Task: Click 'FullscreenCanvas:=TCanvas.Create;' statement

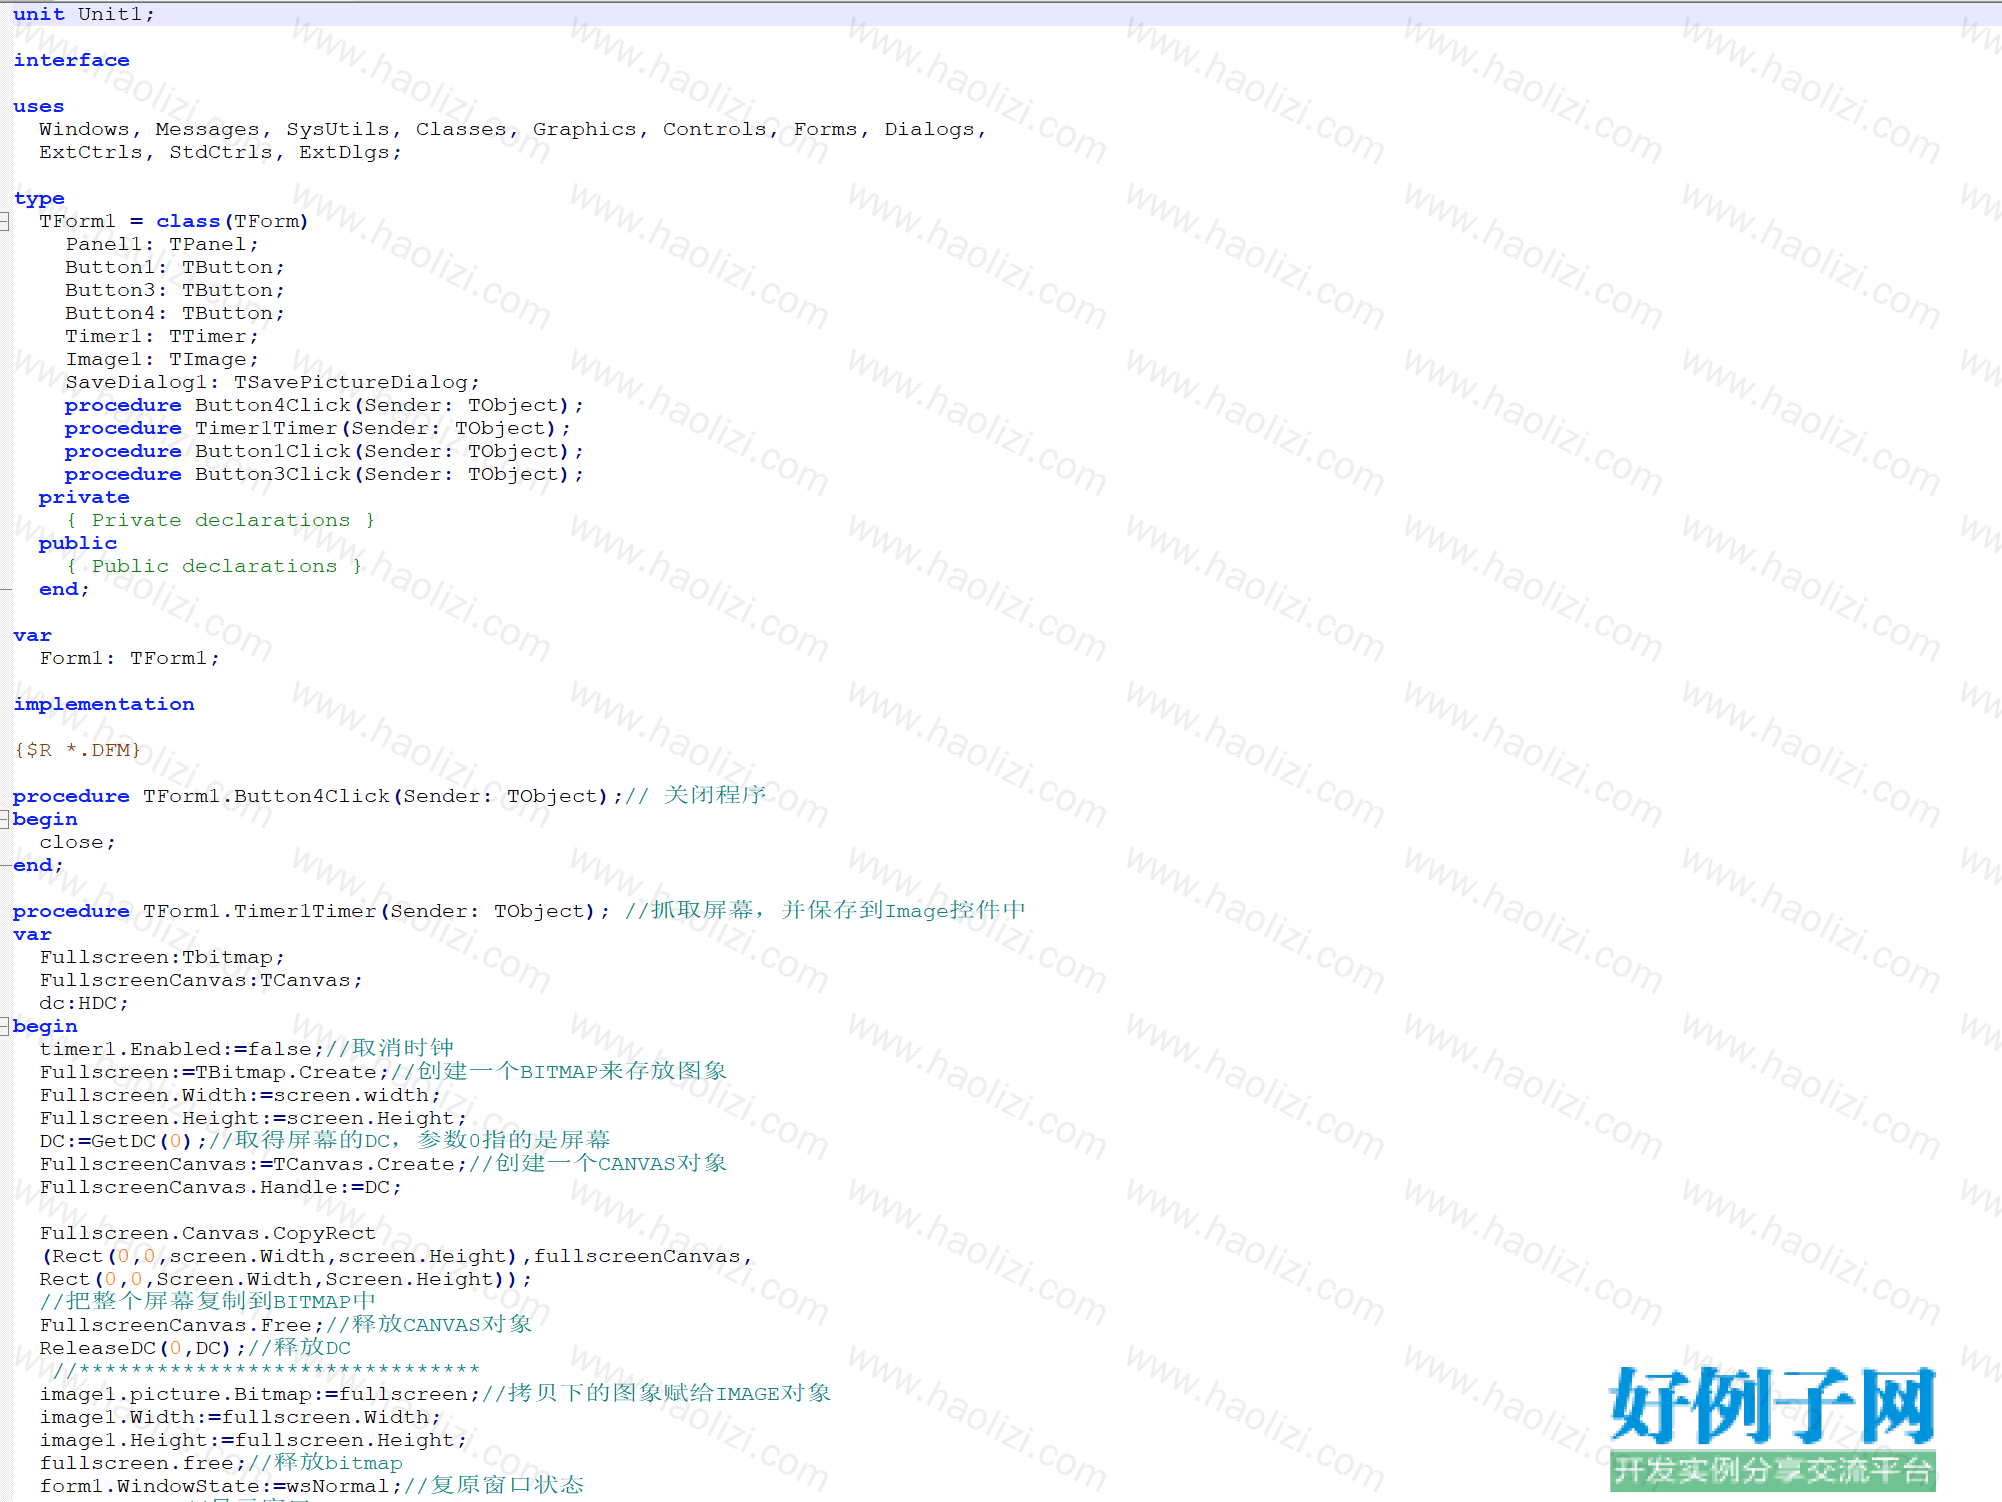Action: pyautogui.click(x=253, y=1164)
